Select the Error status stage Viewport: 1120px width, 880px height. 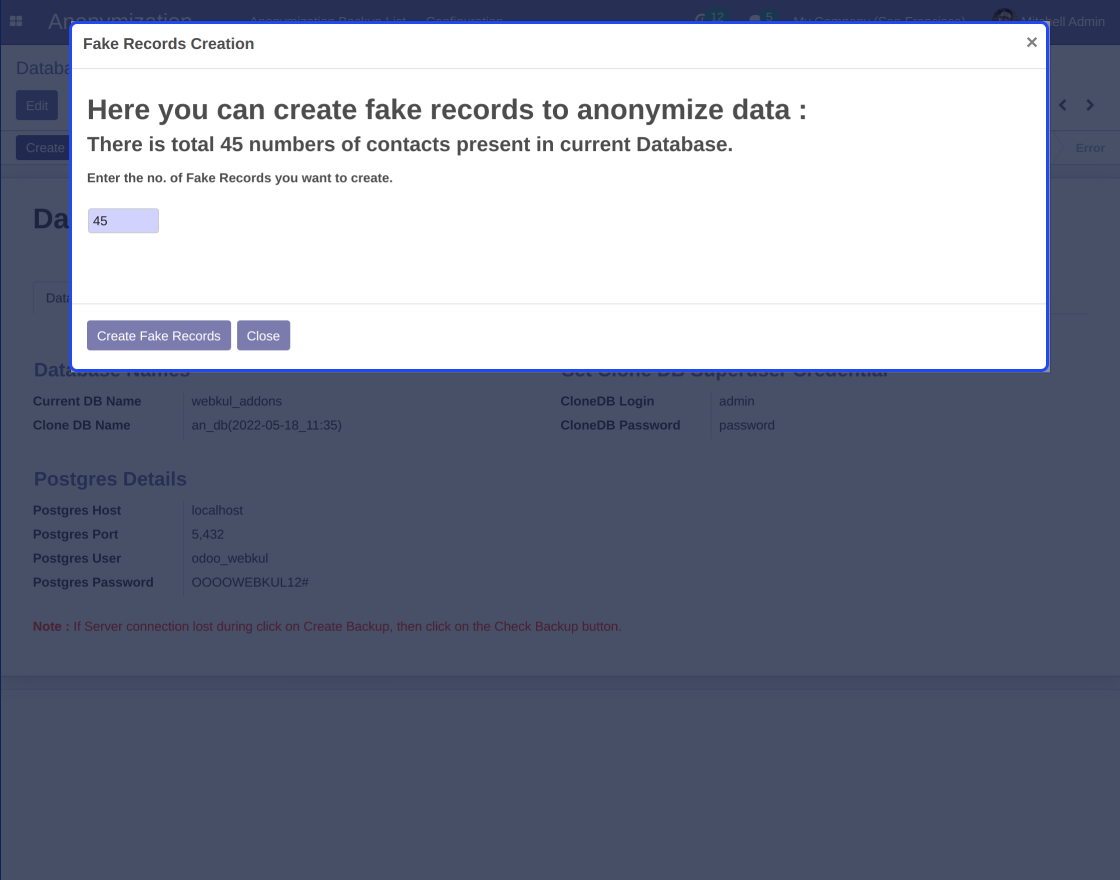[x=1090, y=148]
